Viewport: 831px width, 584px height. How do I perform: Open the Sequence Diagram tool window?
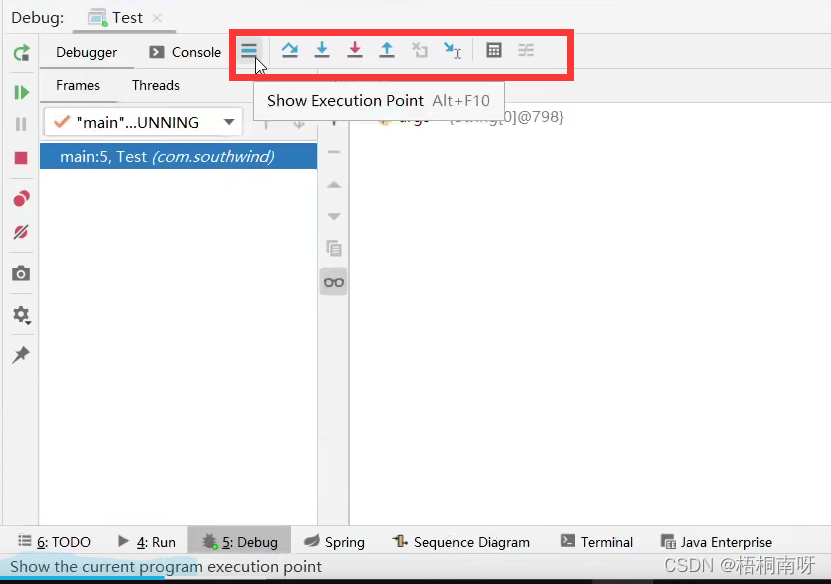tap(461, 542)
